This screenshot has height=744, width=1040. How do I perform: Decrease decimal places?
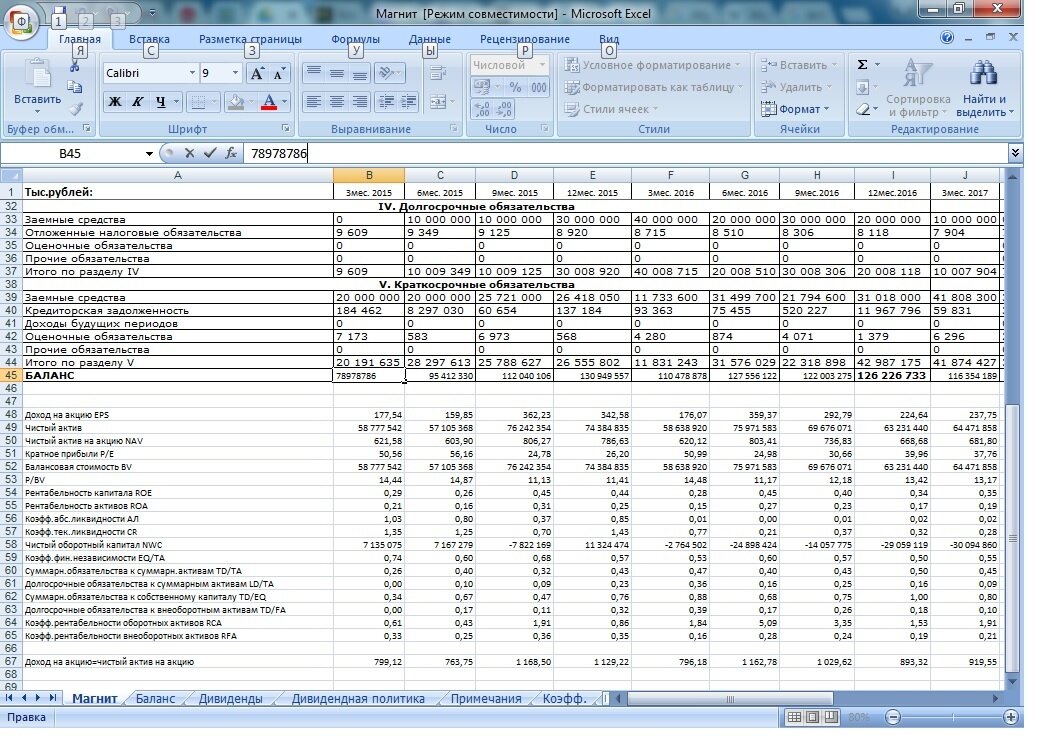504,109
